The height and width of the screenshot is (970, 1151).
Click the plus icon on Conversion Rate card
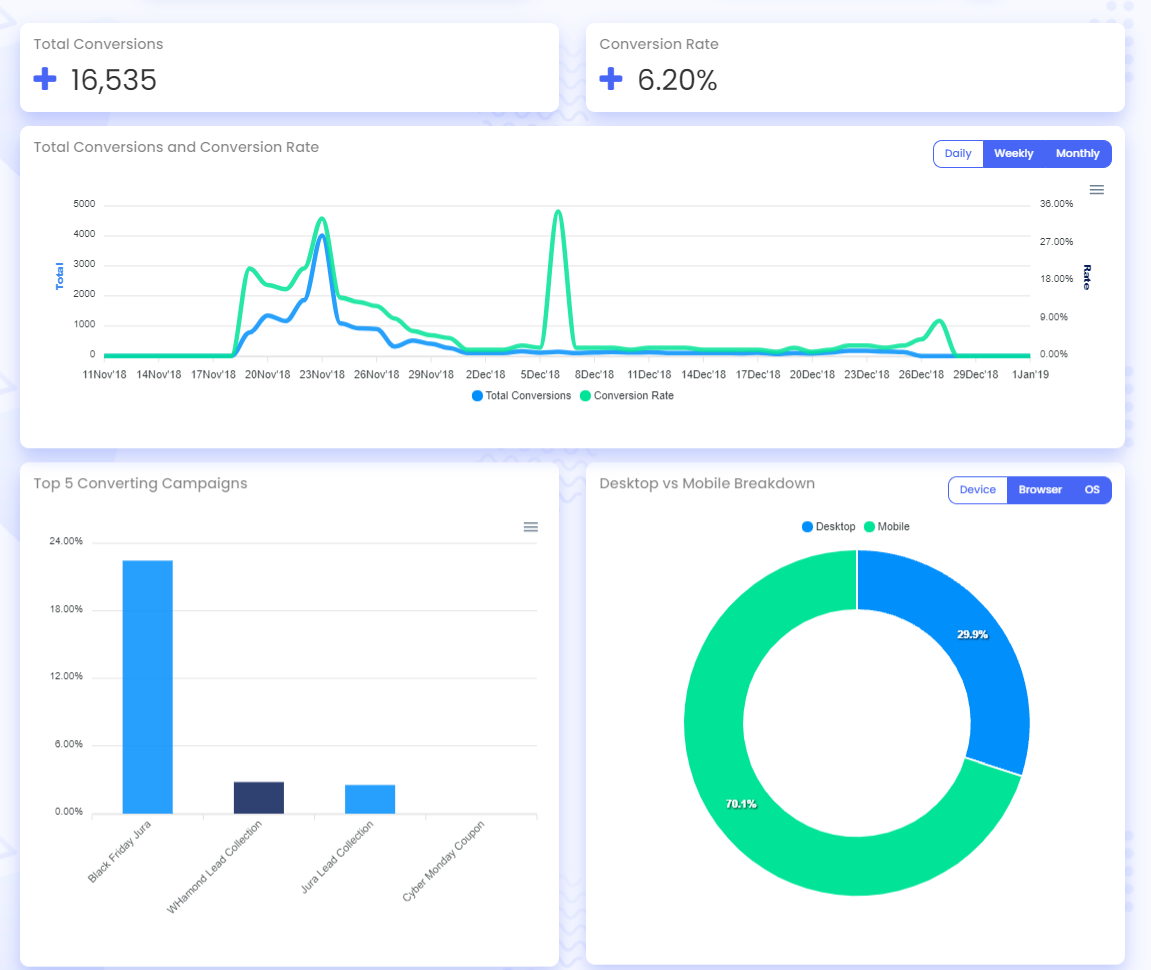(610, 78)
